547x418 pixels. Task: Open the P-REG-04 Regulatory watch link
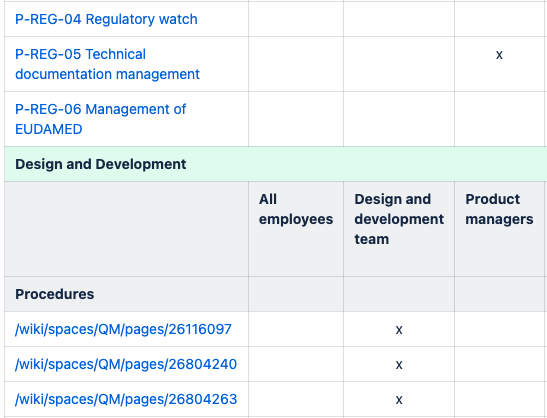(x=106, y=19)
